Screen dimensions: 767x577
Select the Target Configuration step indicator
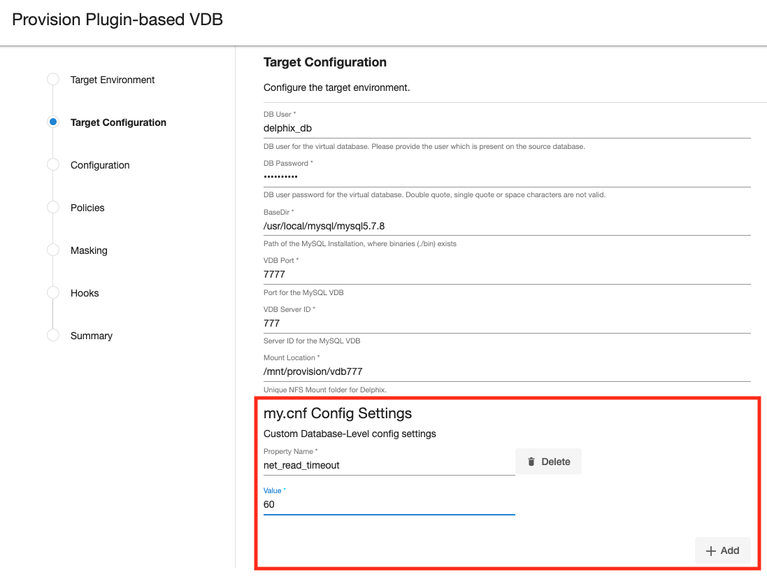click(x=53, y=122)
